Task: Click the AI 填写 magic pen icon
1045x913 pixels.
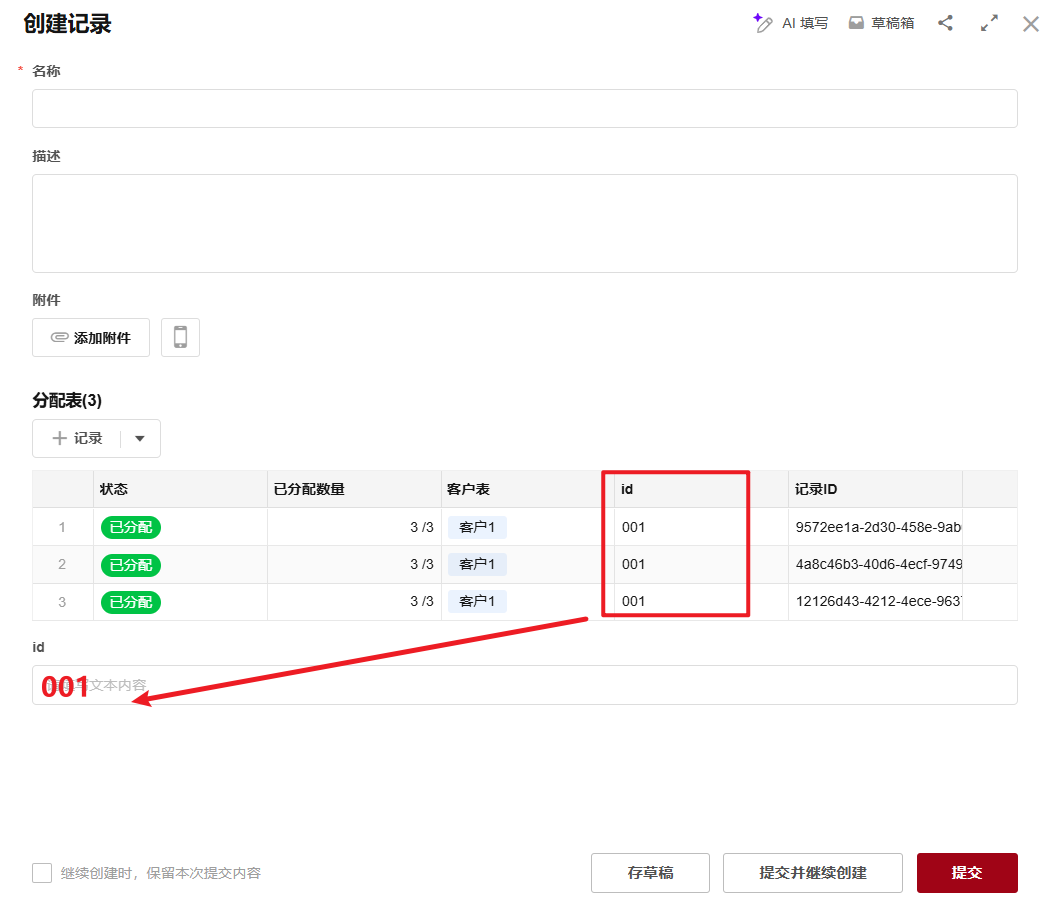Action: point(764,23)
